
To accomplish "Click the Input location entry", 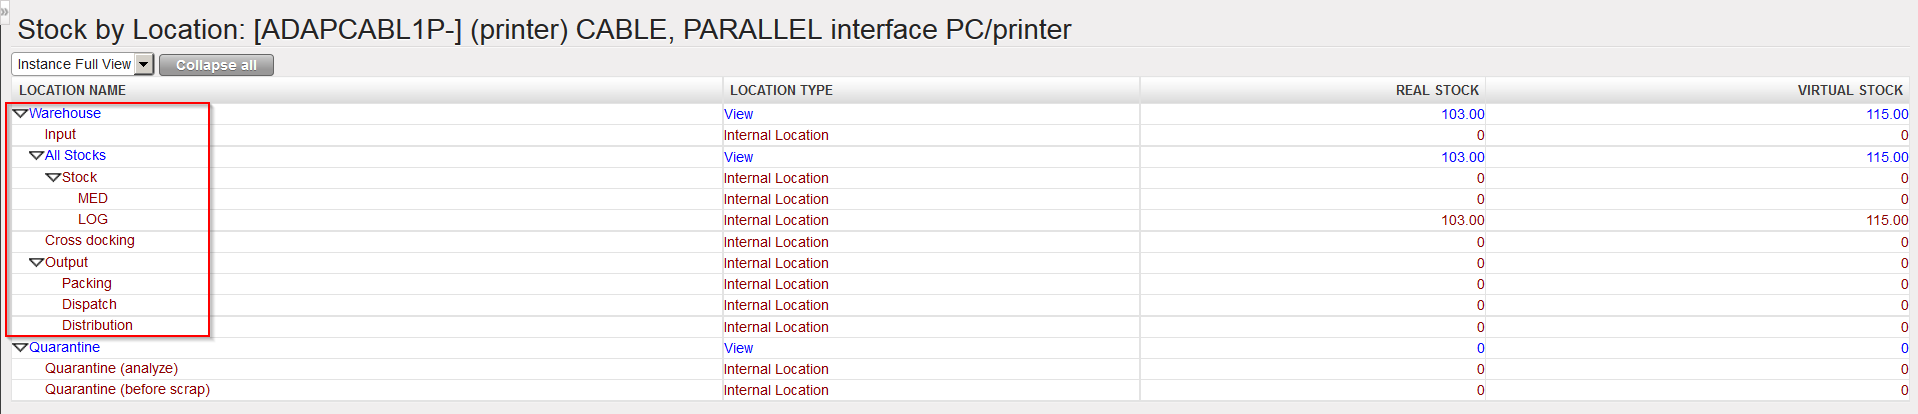I will point(60,135).
